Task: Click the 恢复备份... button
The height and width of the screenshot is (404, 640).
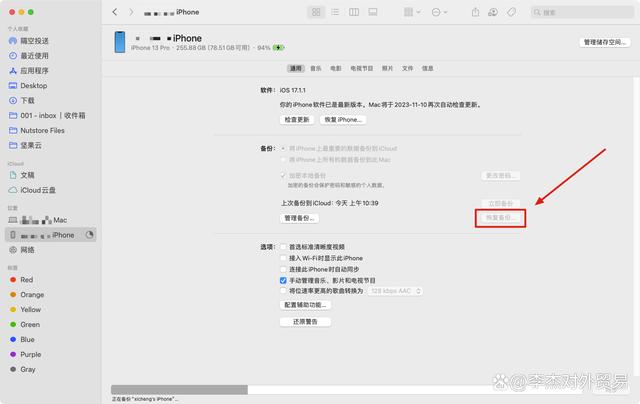Action: 500,218
